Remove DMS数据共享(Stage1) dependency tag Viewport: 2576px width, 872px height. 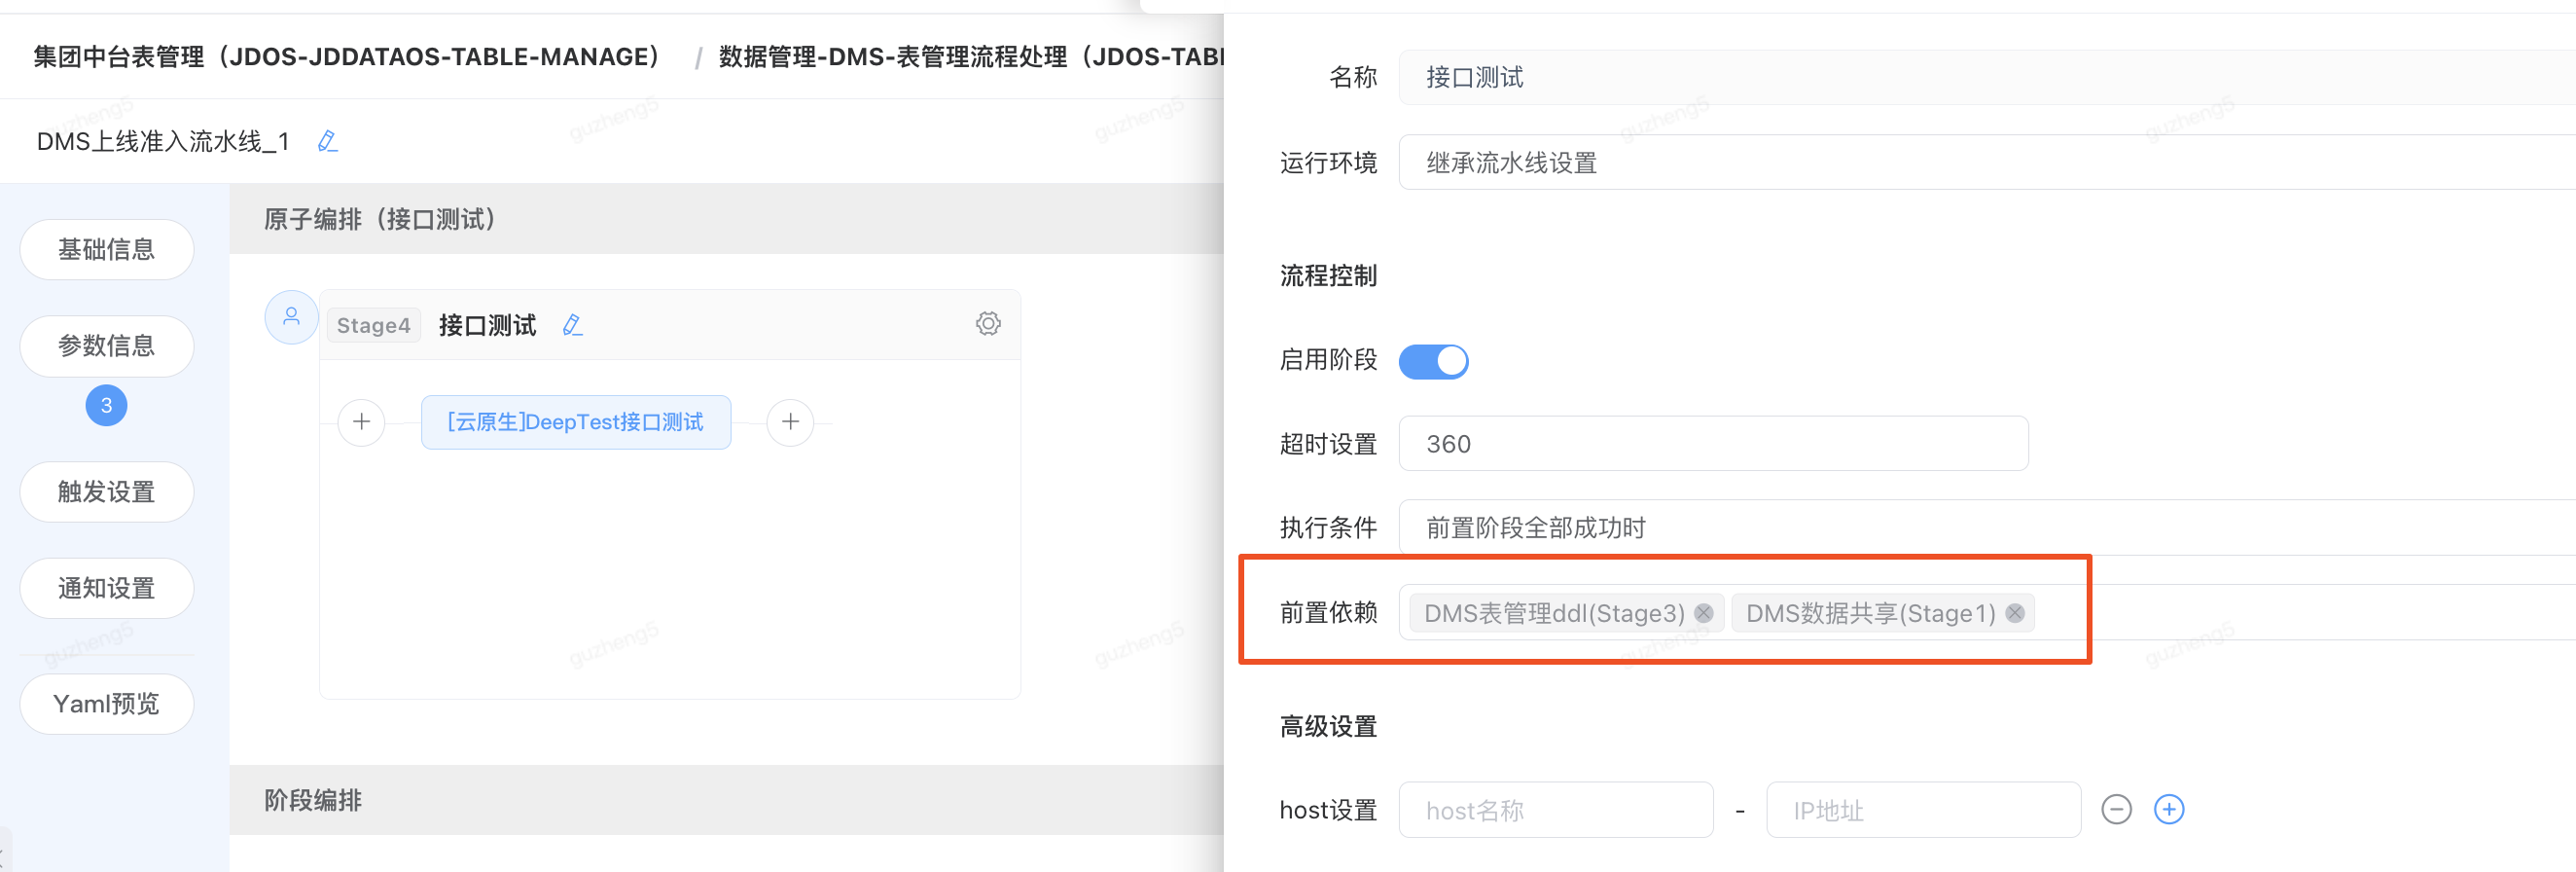[x=2015, y=613]
